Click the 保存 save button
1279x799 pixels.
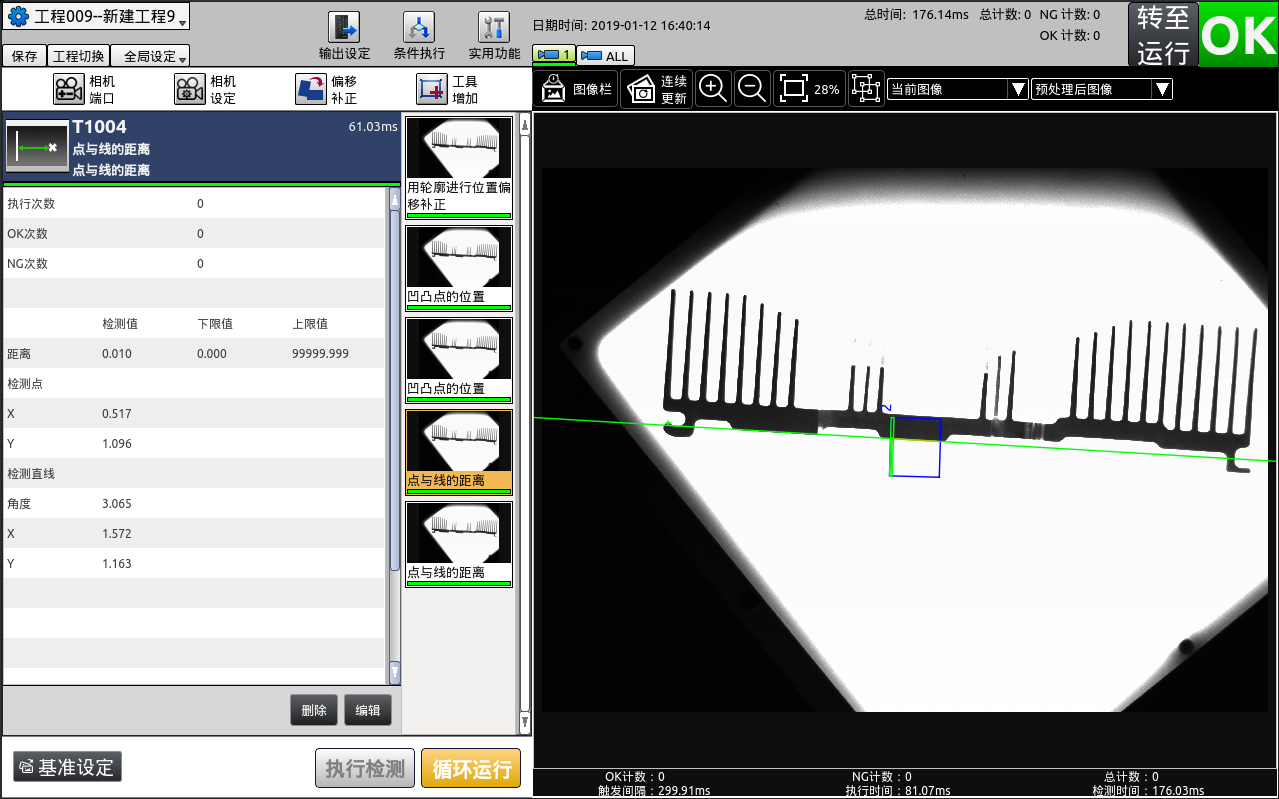pos(24,56)
